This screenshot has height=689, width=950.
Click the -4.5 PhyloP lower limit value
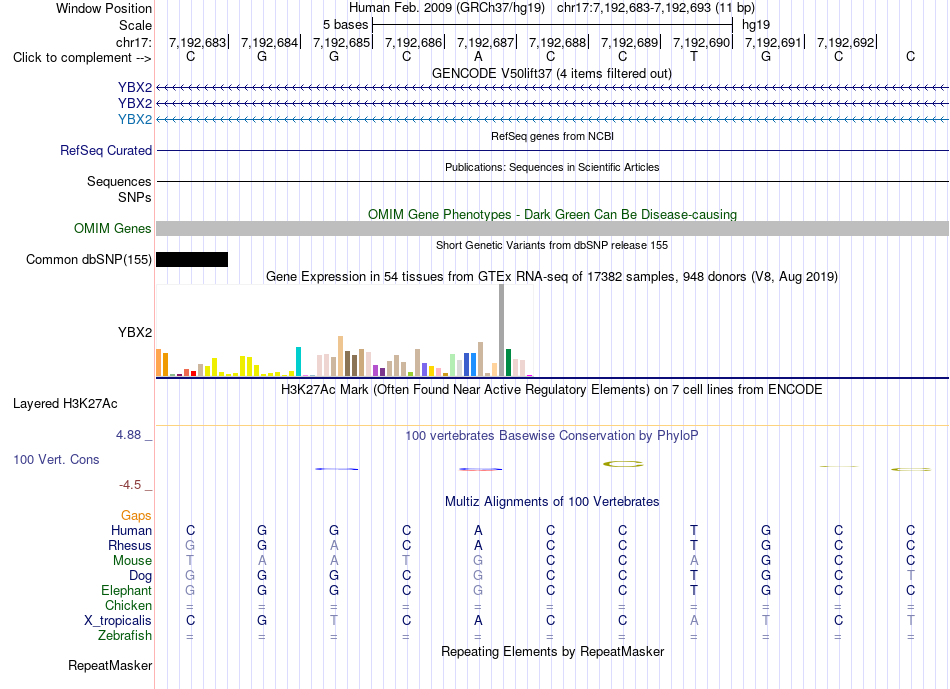tap(130, 485)
